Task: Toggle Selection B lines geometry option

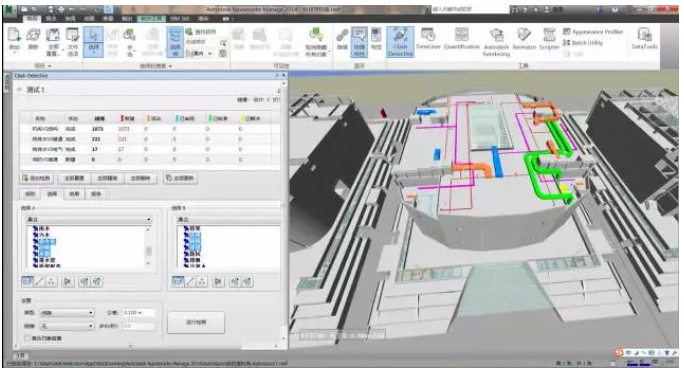Action: 190,281
